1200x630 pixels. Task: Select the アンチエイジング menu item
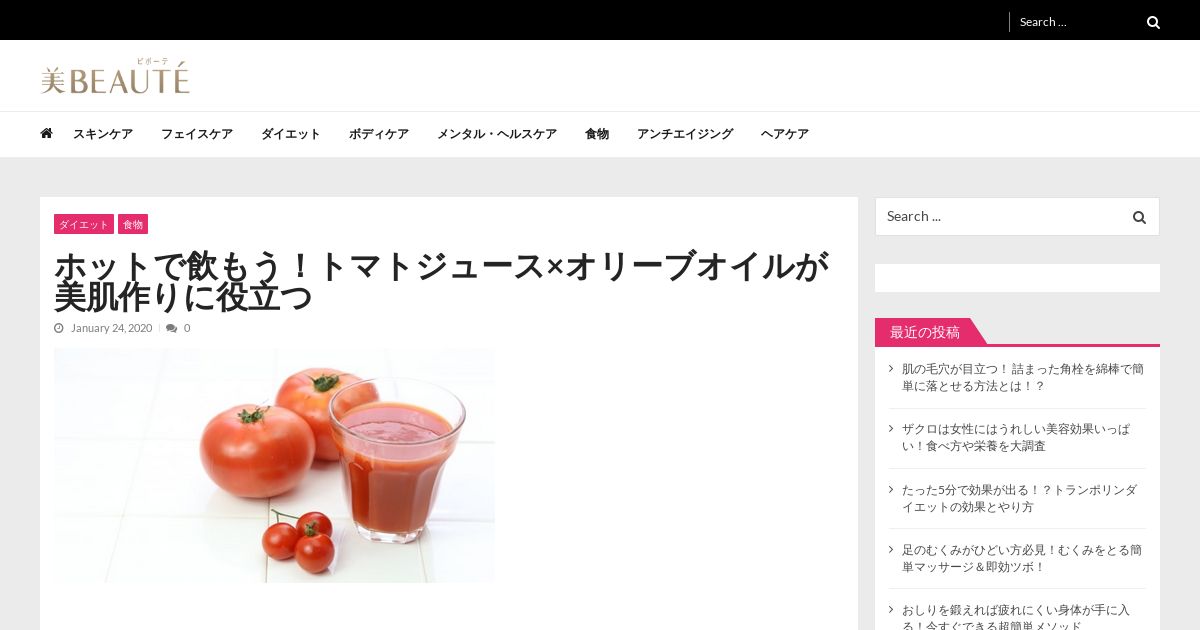tap(685, 134)
